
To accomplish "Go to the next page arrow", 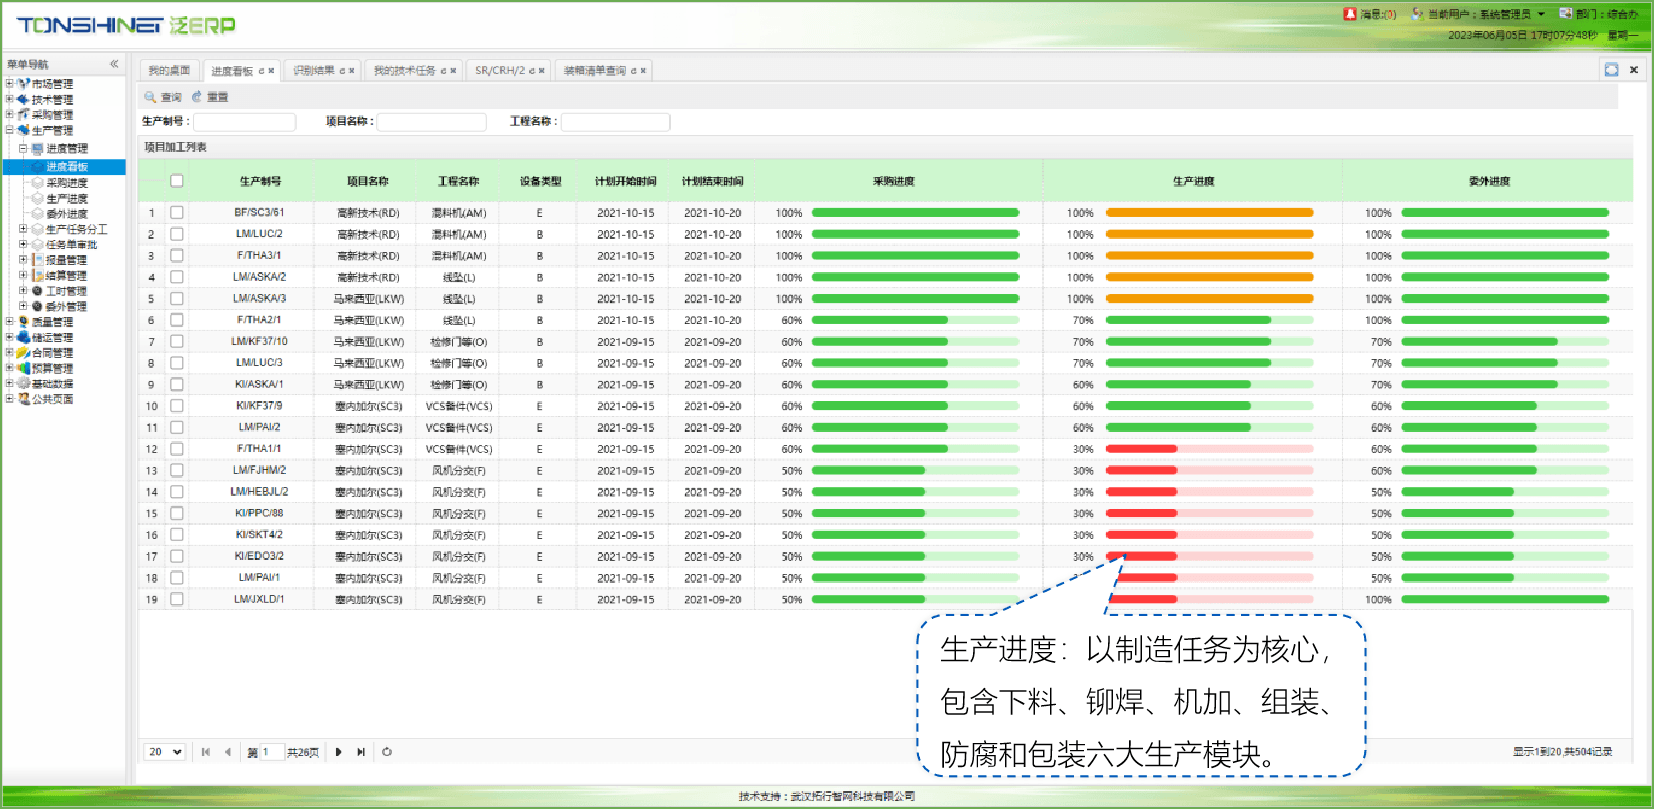I will [x=338, y=752].
